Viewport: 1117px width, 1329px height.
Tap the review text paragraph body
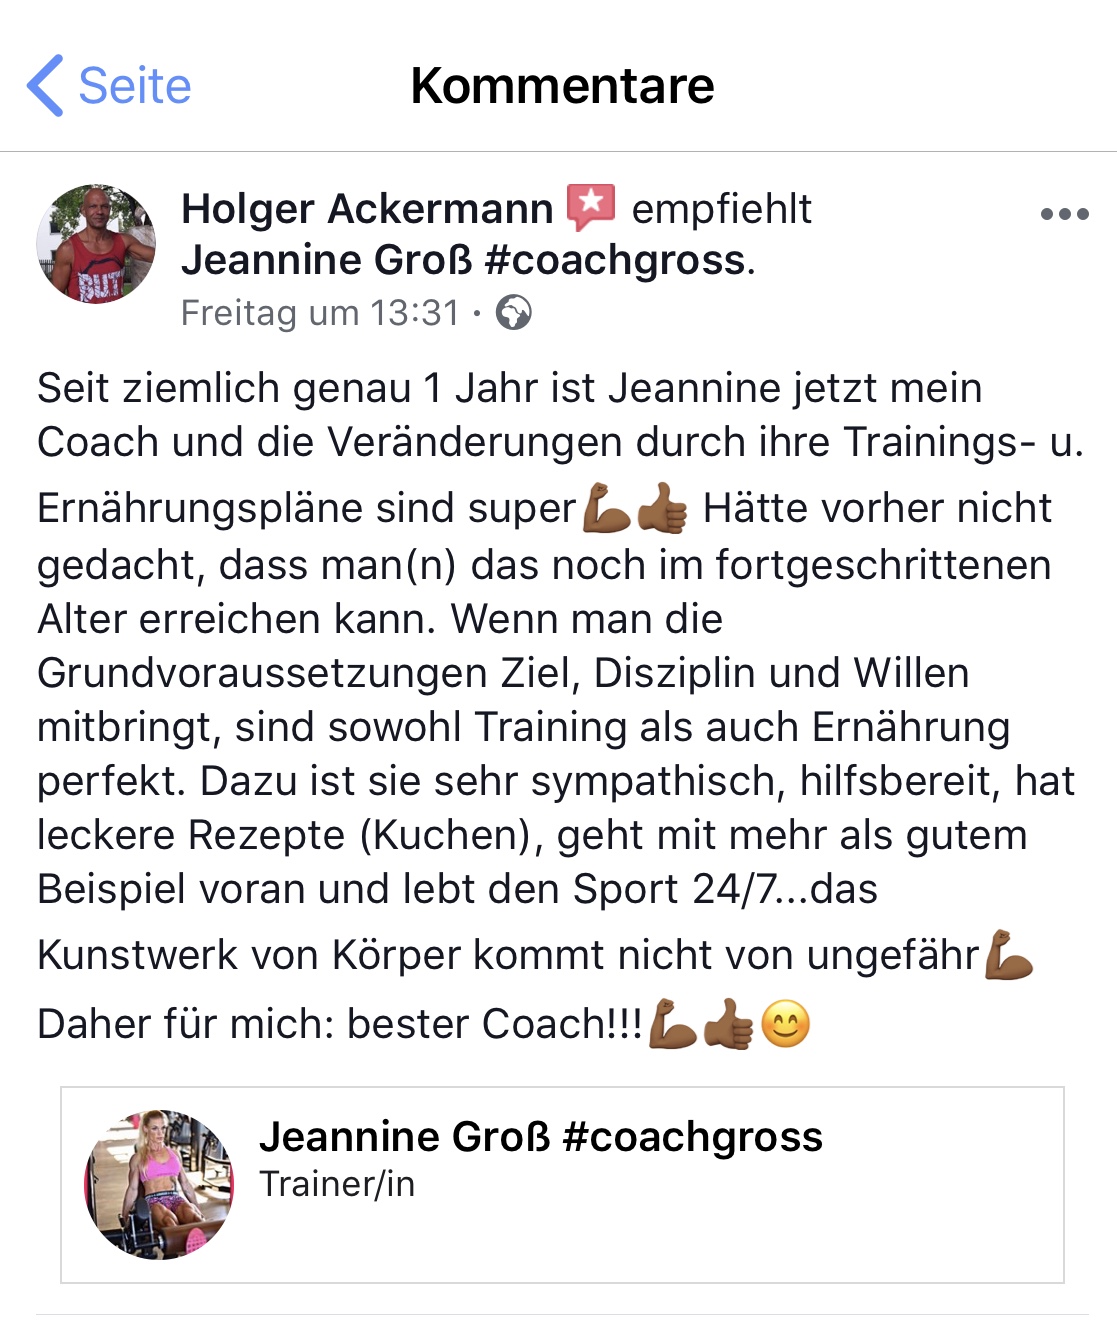pos(560,706)
